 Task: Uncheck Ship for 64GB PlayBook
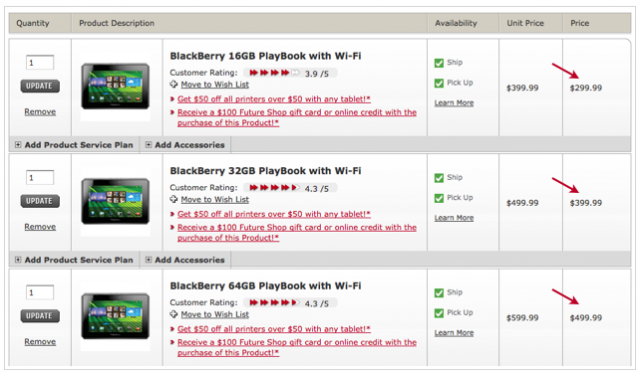[x=439, y=293]
